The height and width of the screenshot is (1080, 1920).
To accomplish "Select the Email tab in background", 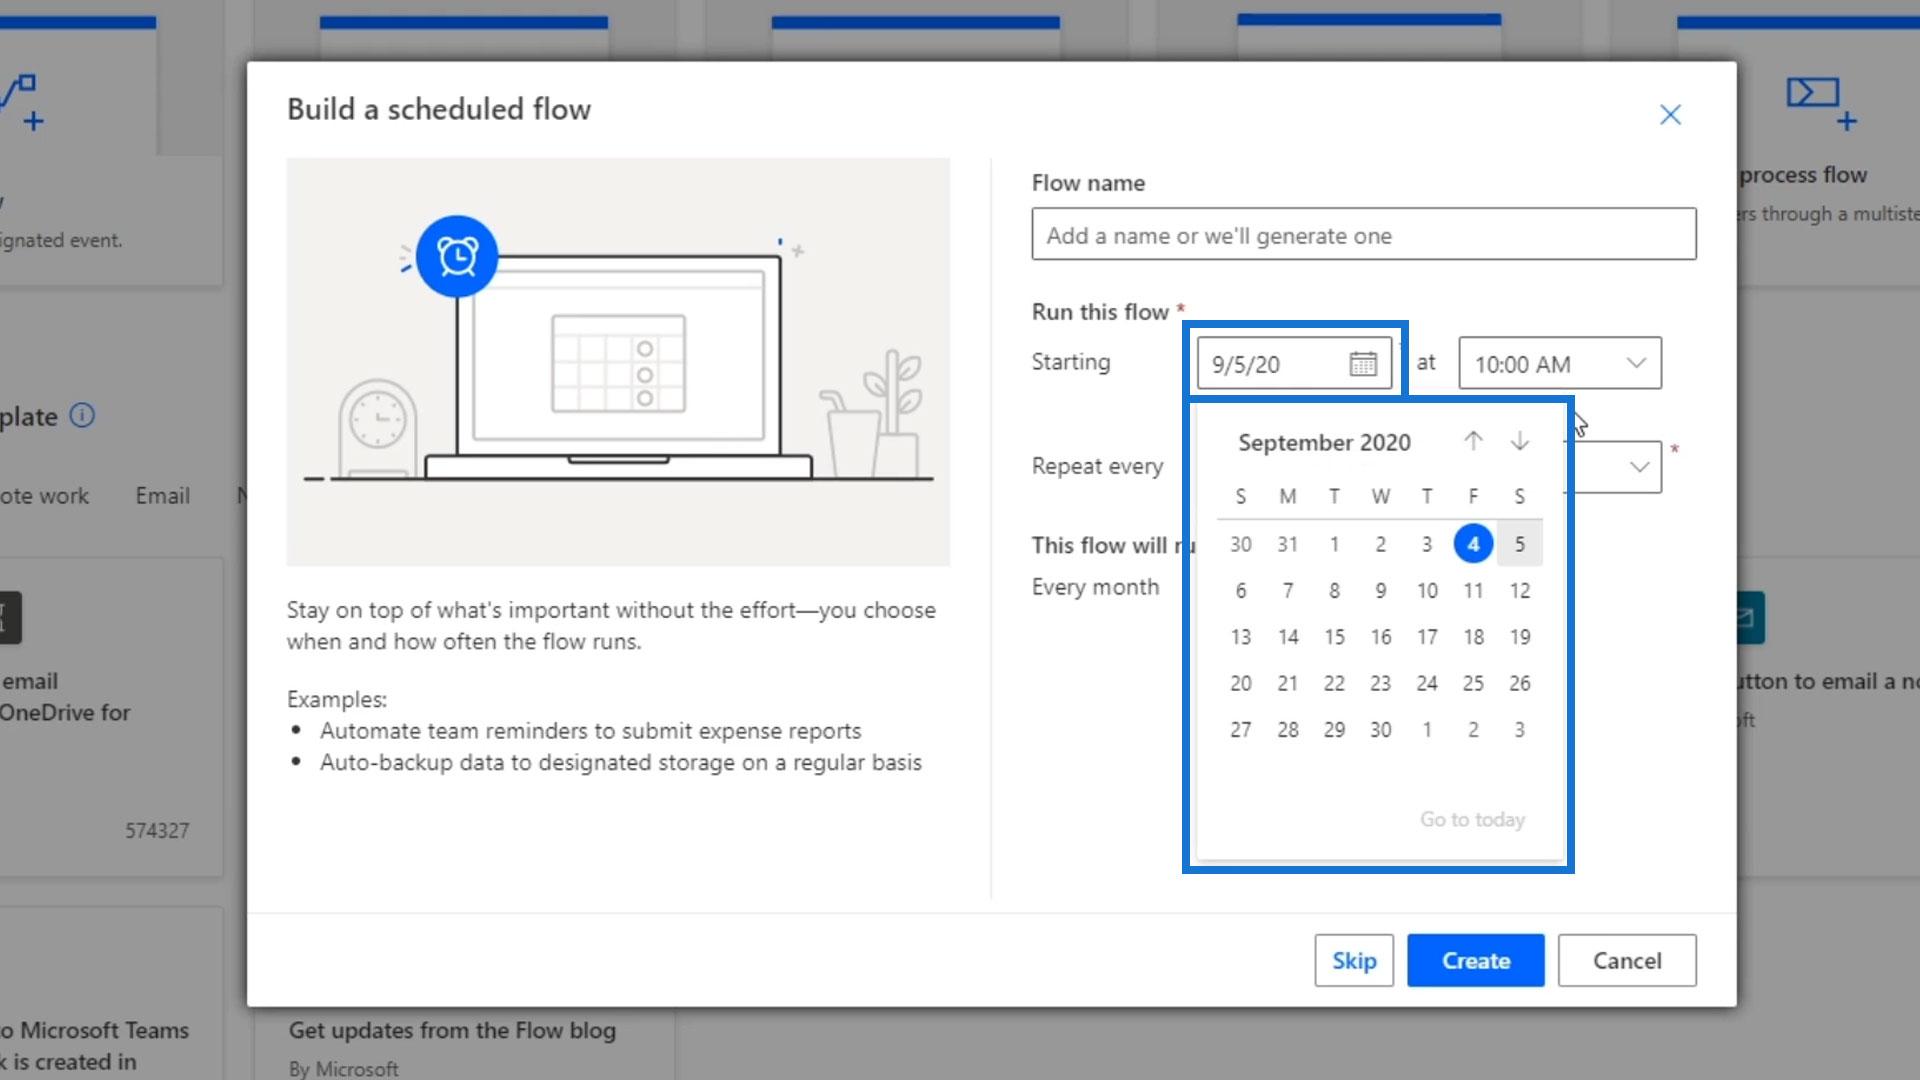I will point(162,496).
